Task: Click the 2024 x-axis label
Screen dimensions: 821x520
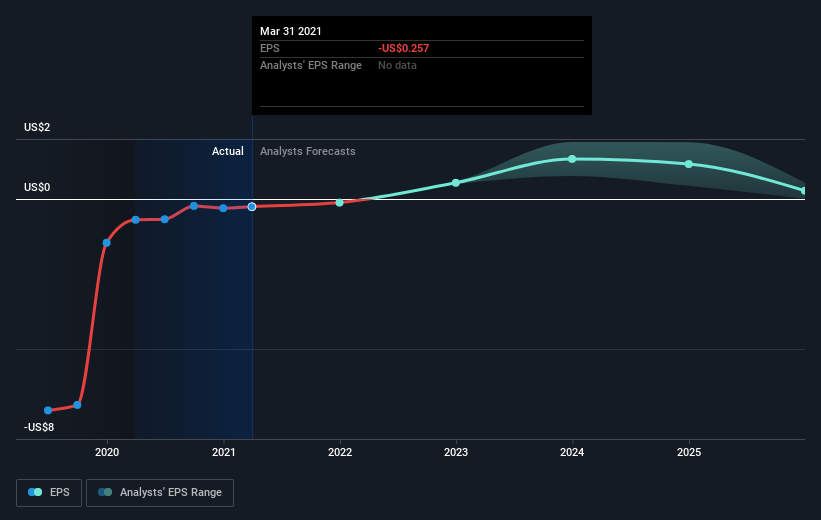Action: pyautogui.click(x=572, y=452)
